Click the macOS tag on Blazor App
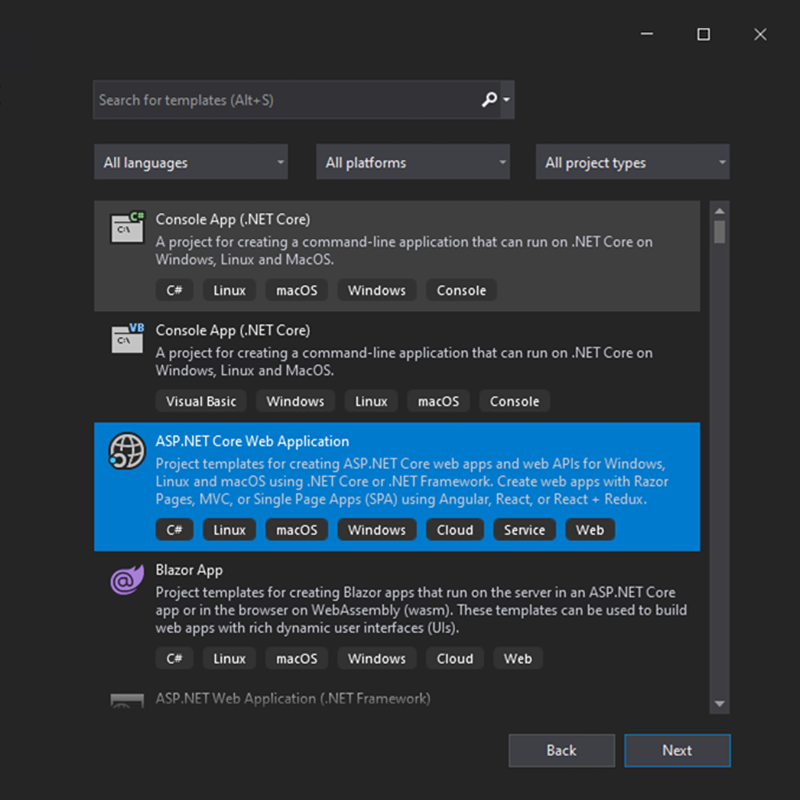The width and height of the screenshot is (800, 800). click(x=296, y=659)
